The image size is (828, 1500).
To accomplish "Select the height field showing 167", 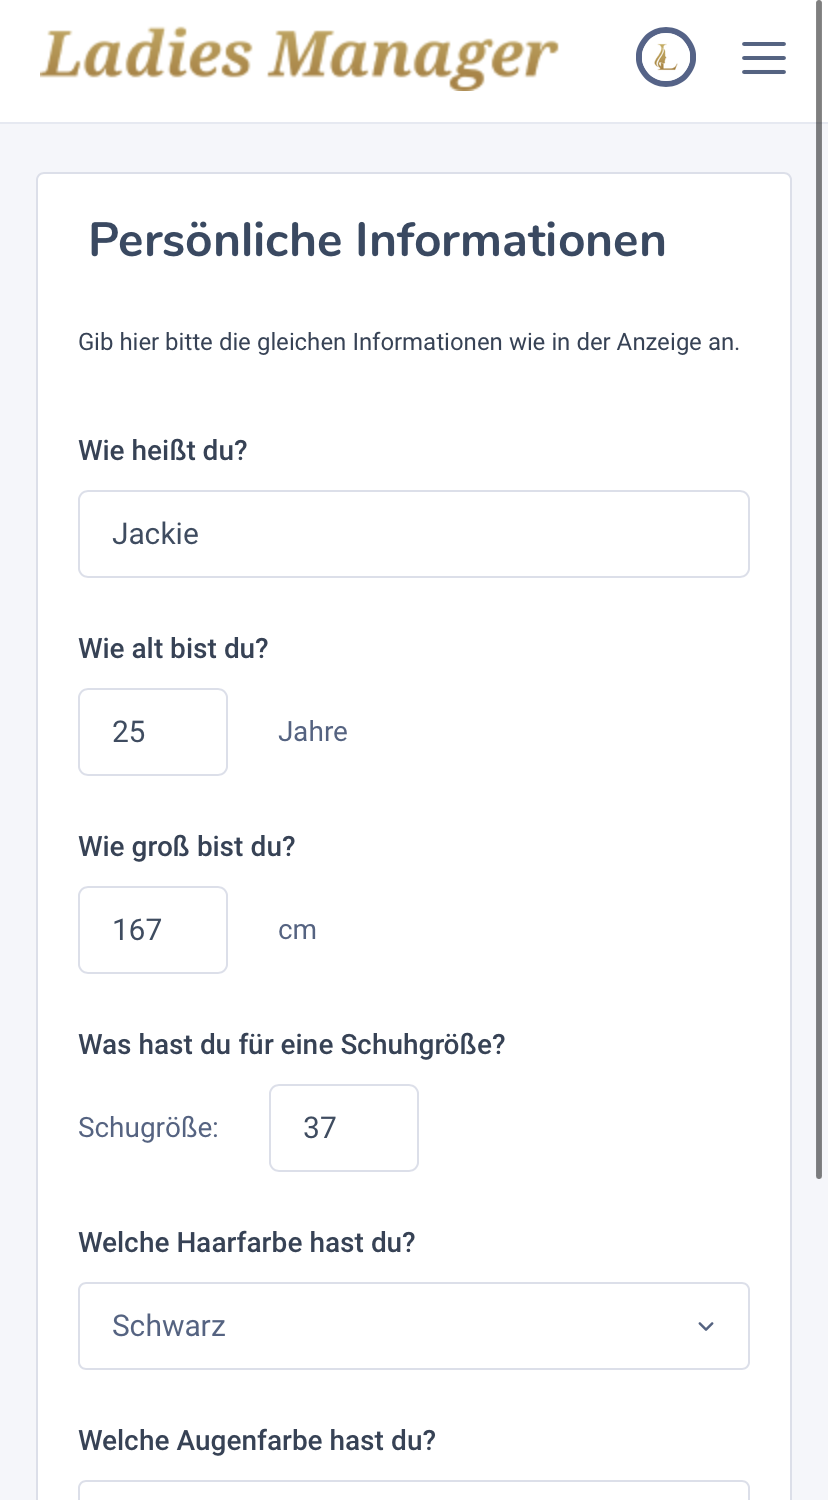I will [x=153, y=930].
